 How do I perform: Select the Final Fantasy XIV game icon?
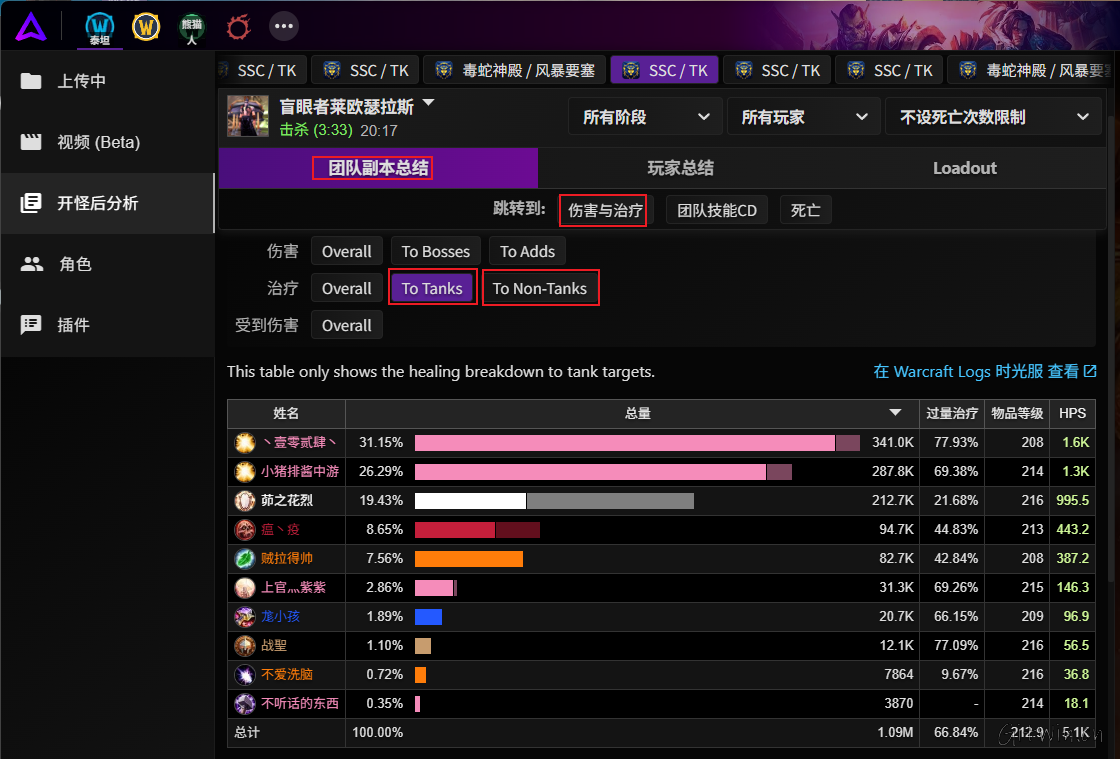pos(237,27)
